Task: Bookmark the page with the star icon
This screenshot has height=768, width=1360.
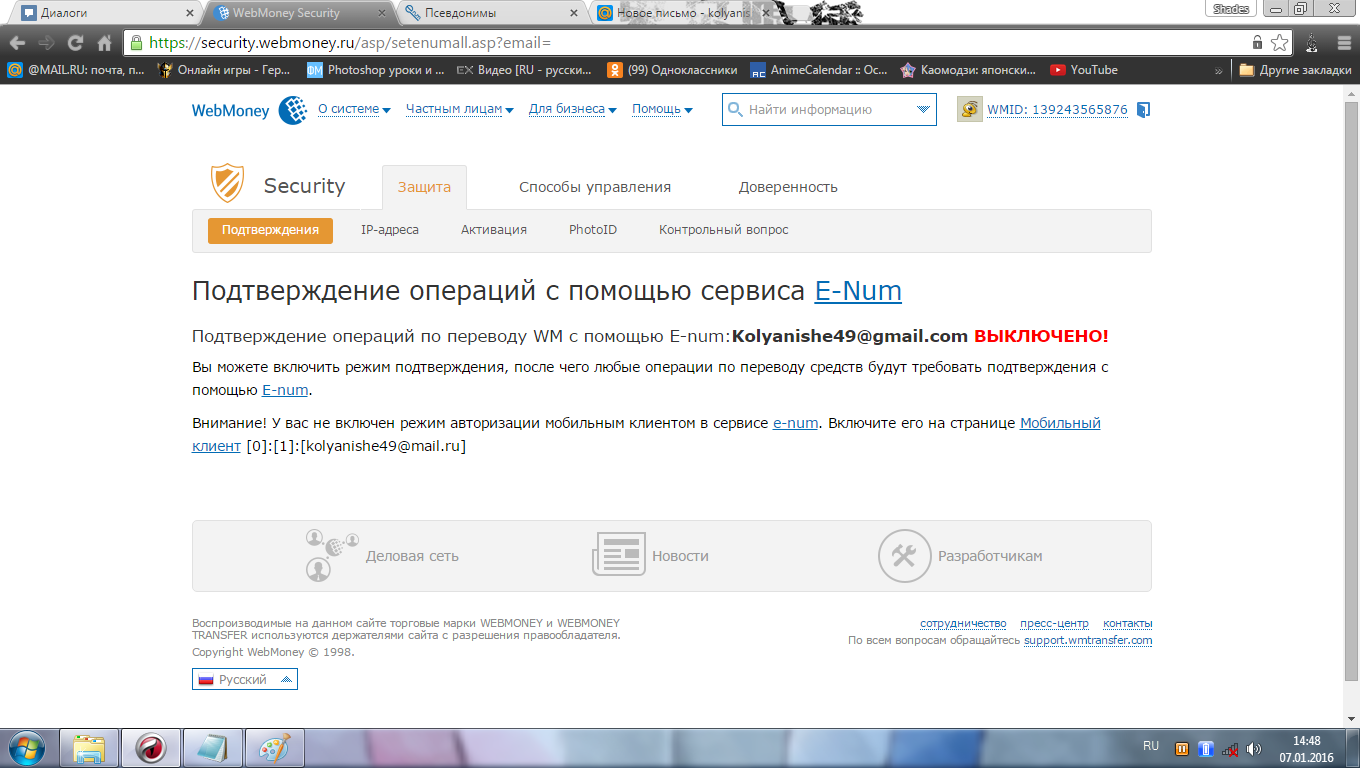Action: point(1279,43)
